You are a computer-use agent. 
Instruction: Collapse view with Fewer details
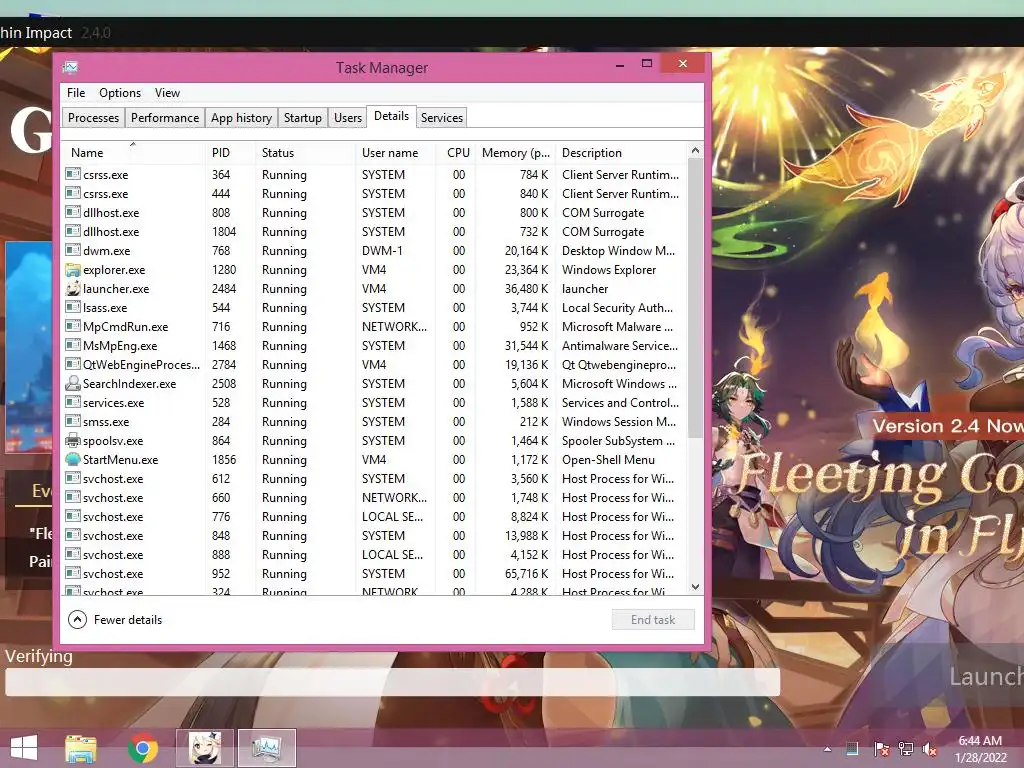(115, 620)
